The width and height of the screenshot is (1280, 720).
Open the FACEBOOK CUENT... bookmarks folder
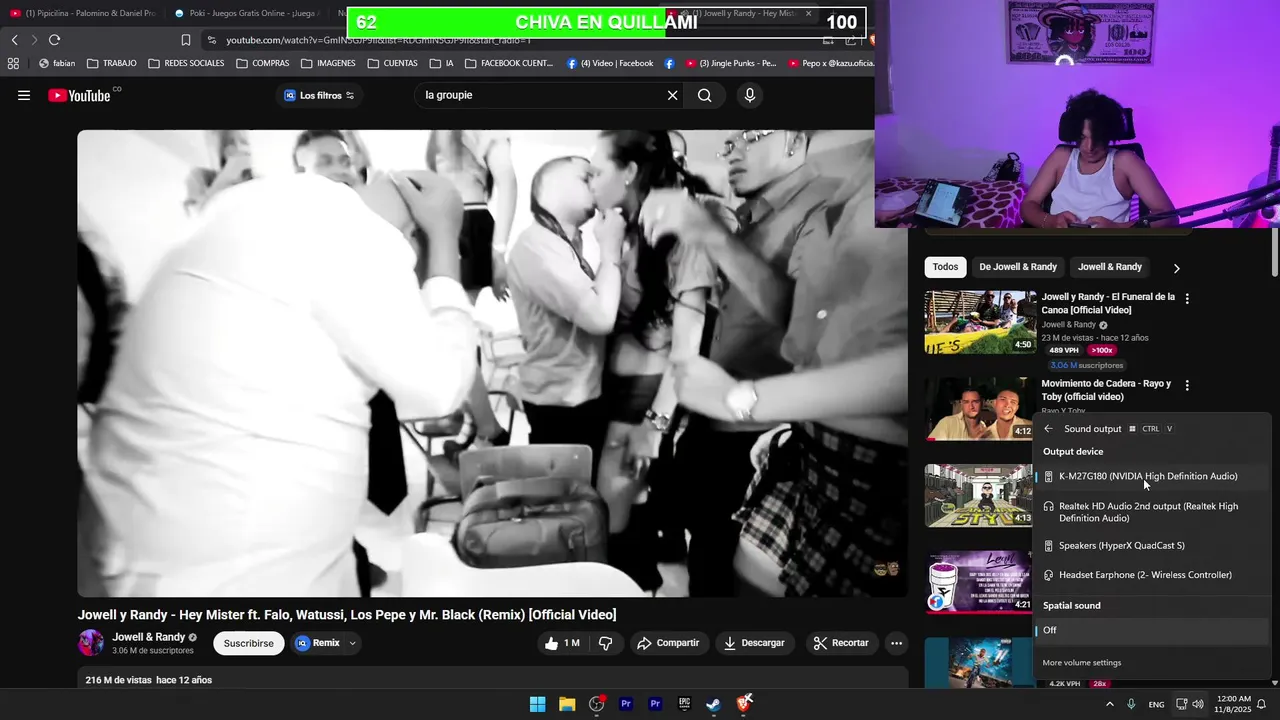point(508,63)
